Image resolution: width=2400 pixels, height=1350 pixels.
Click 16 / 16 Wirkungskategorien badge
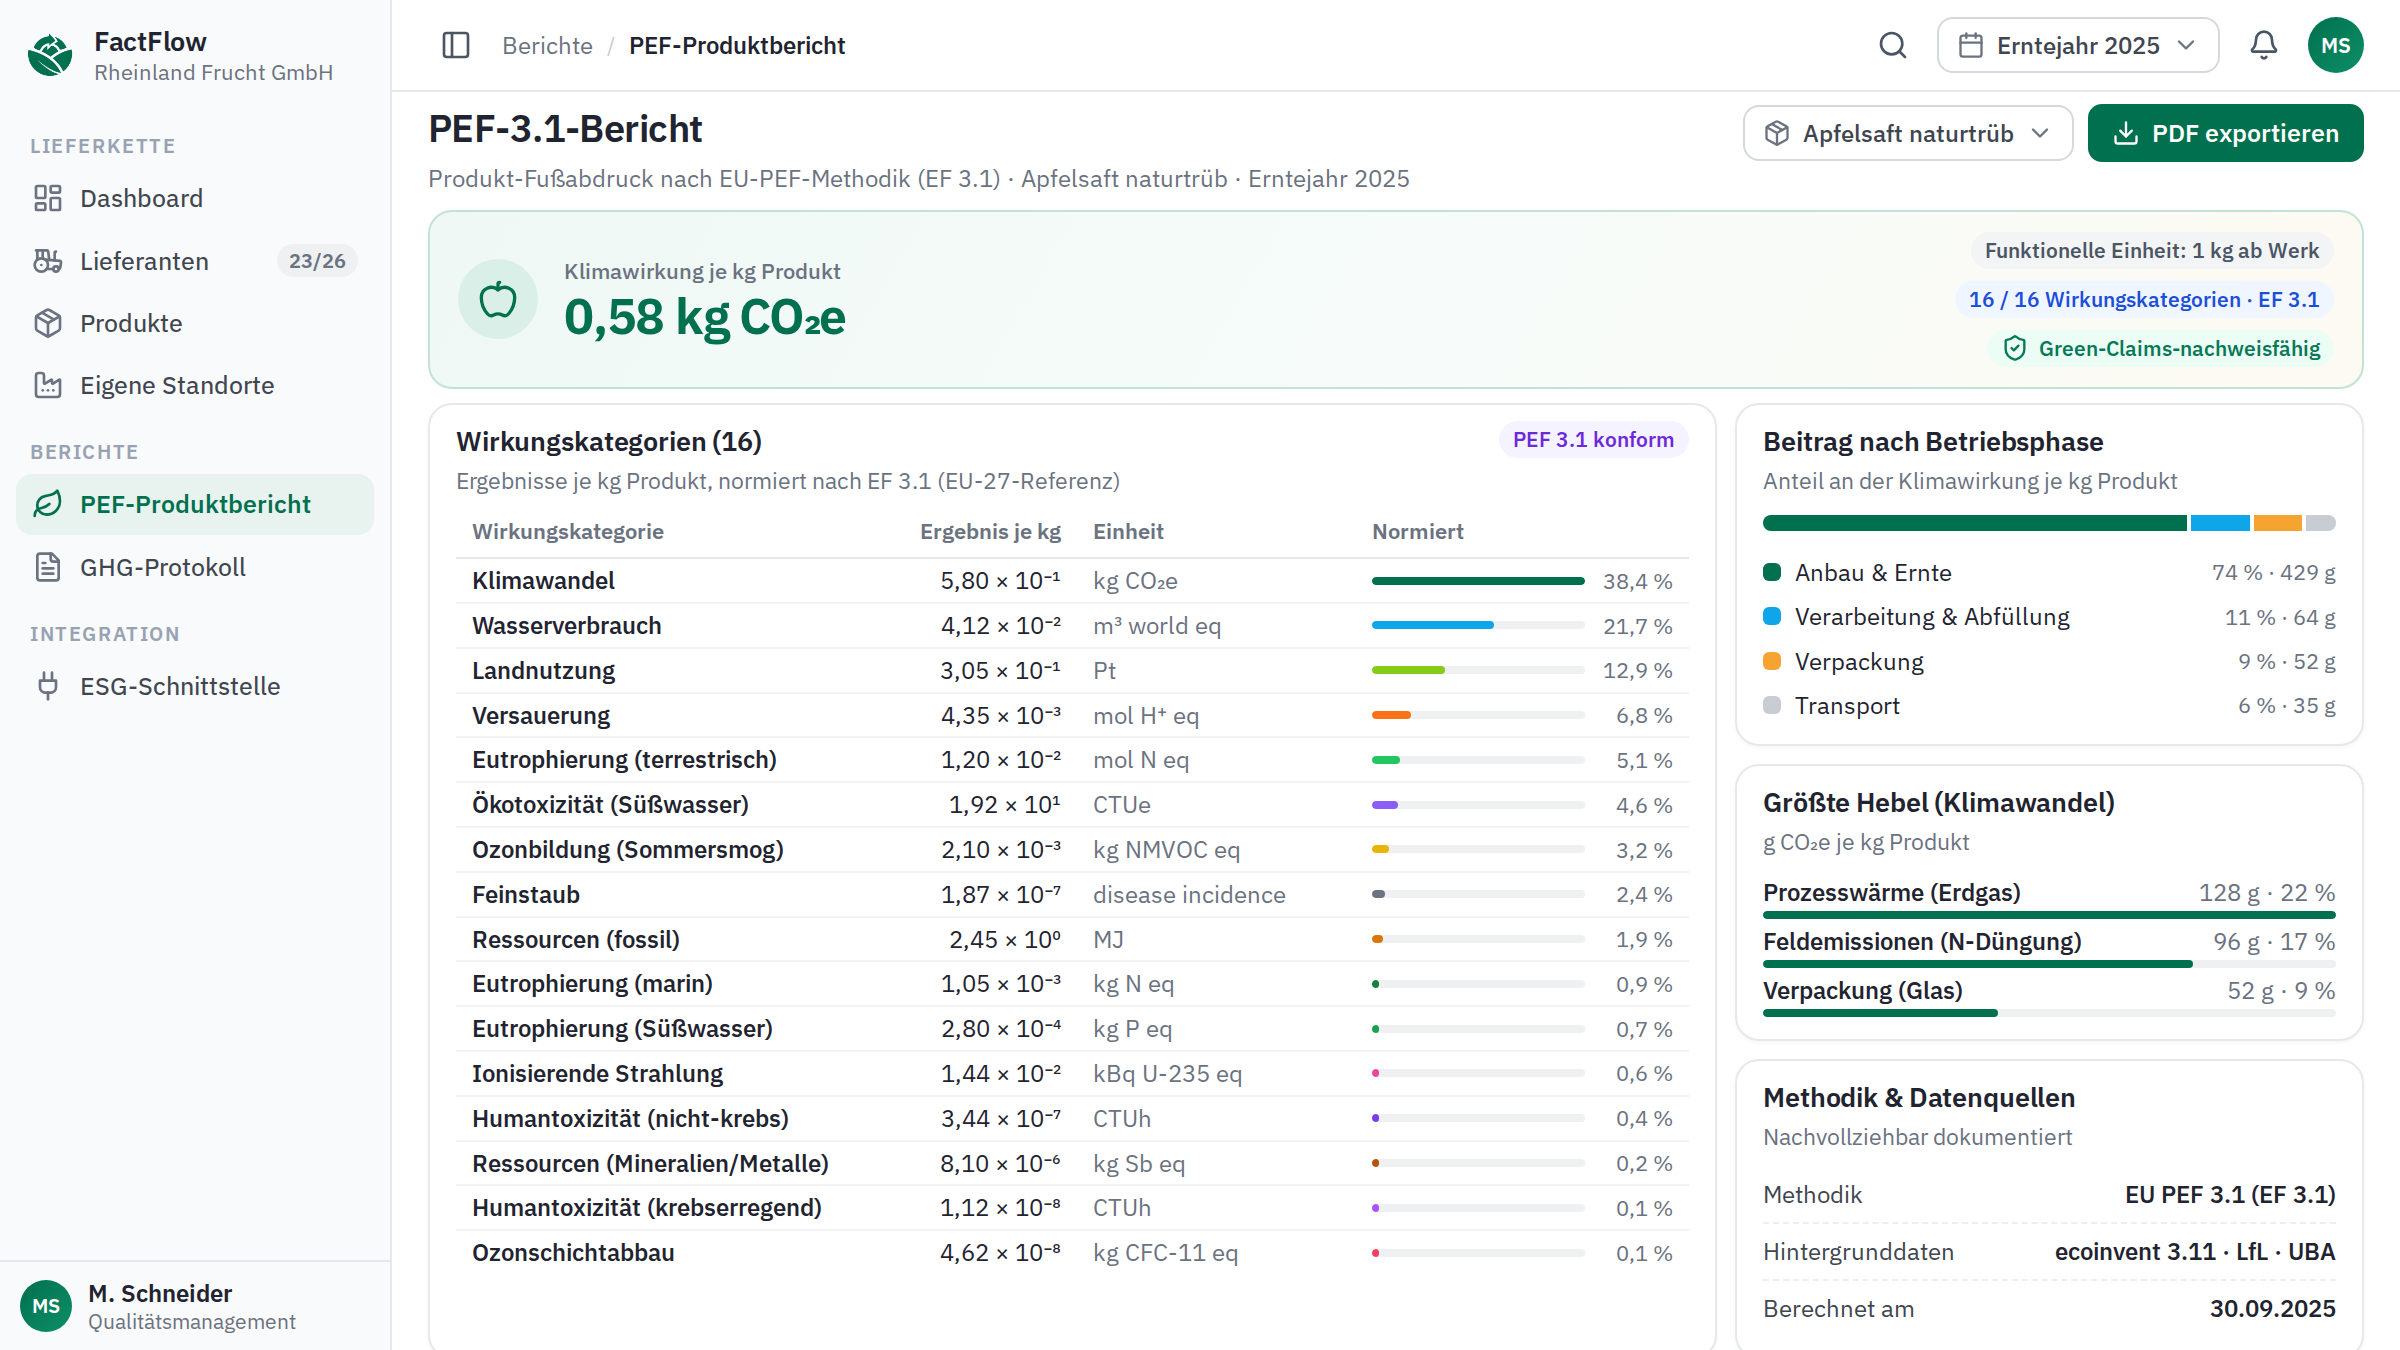[2143, 299]
